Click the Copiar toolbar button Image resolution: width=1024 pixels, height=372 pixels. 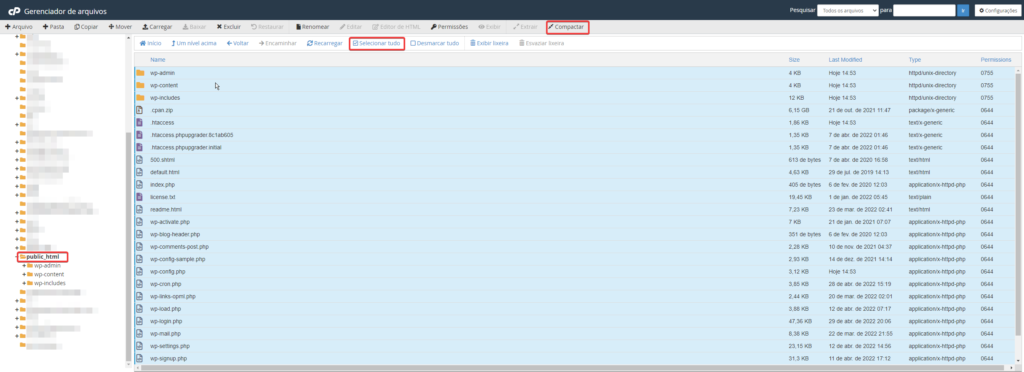click(x=86, y=27)
